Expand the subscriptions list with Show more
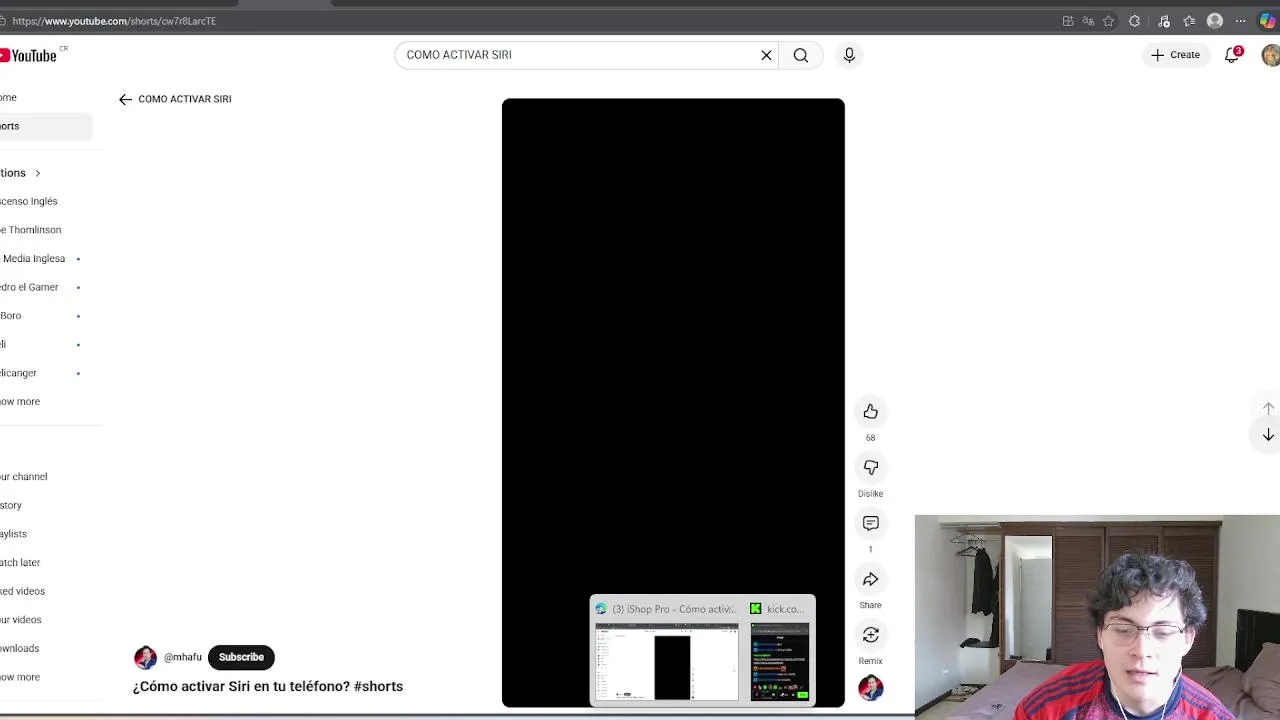The height and width of the screenshot is (720, 1280). [x=20, y=402]
